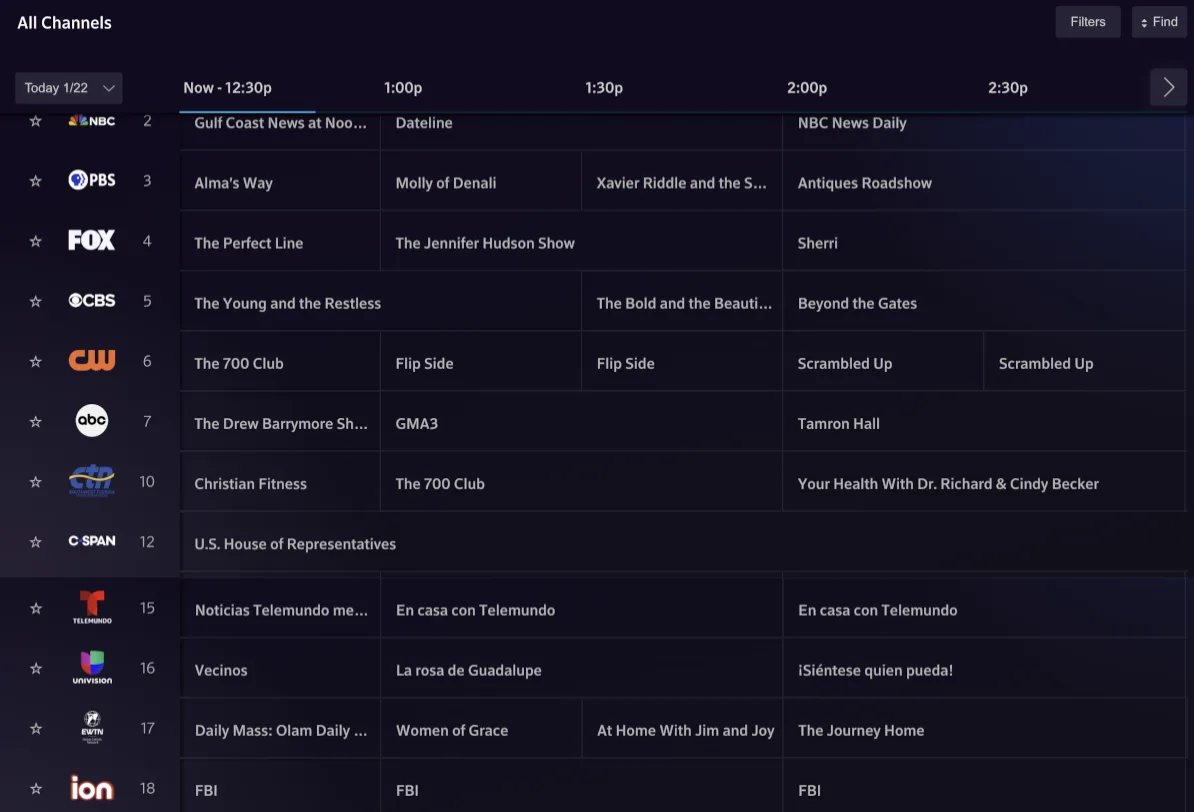Image resolution: width=1194 pixels, height=812 pixels.
Task: Click the PBS channel logo
Action: pos(91,180)
